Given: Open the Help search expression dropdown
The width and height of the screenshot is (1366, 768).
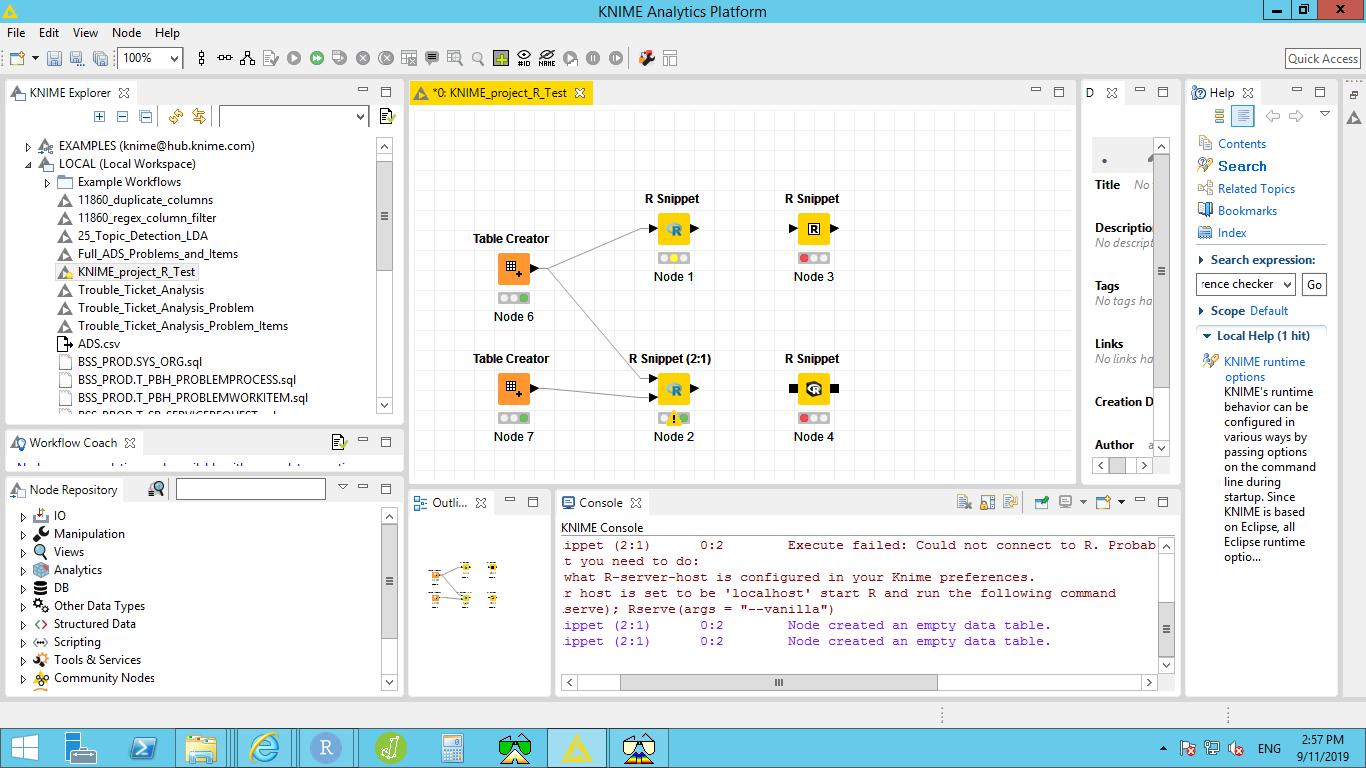Looking at the screenshot, I should click(1287, 284).
